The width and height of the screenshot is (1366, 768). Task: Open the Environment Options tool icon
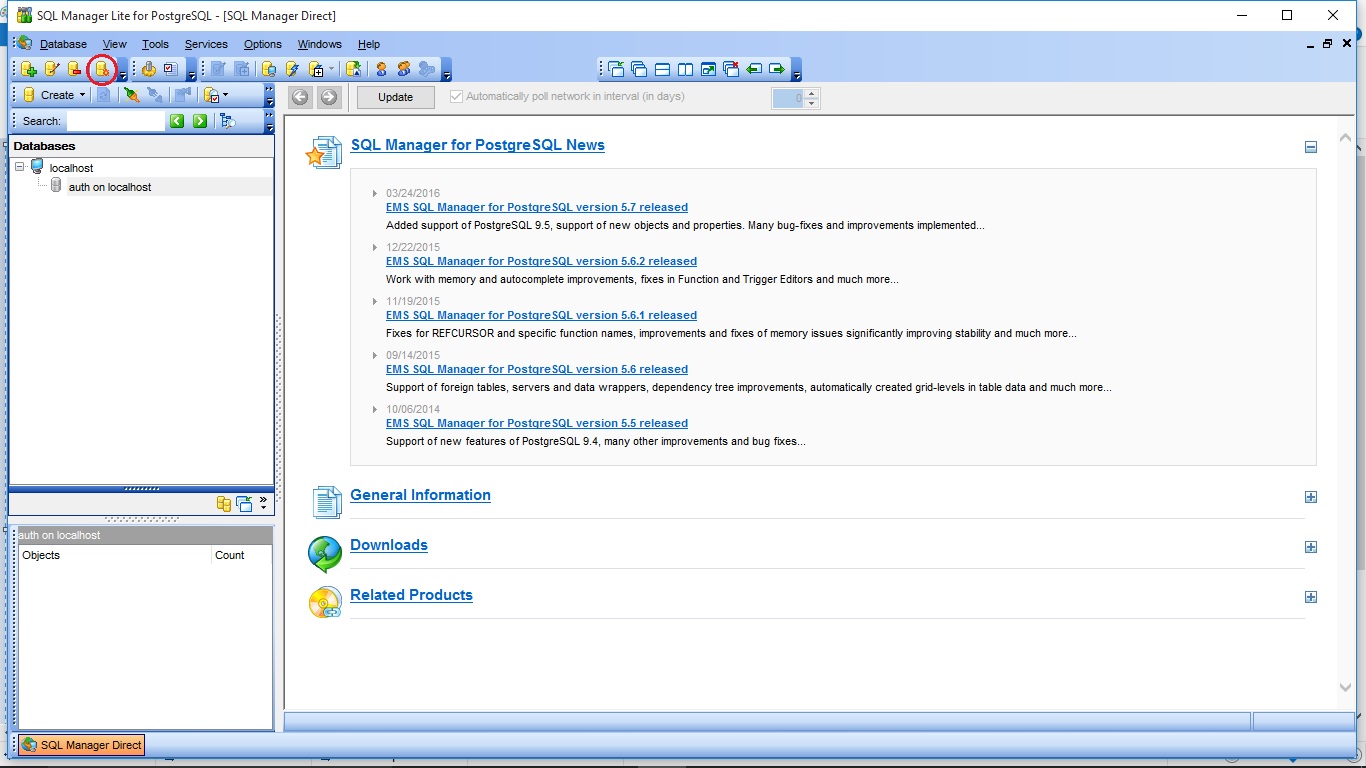(149, 69)
